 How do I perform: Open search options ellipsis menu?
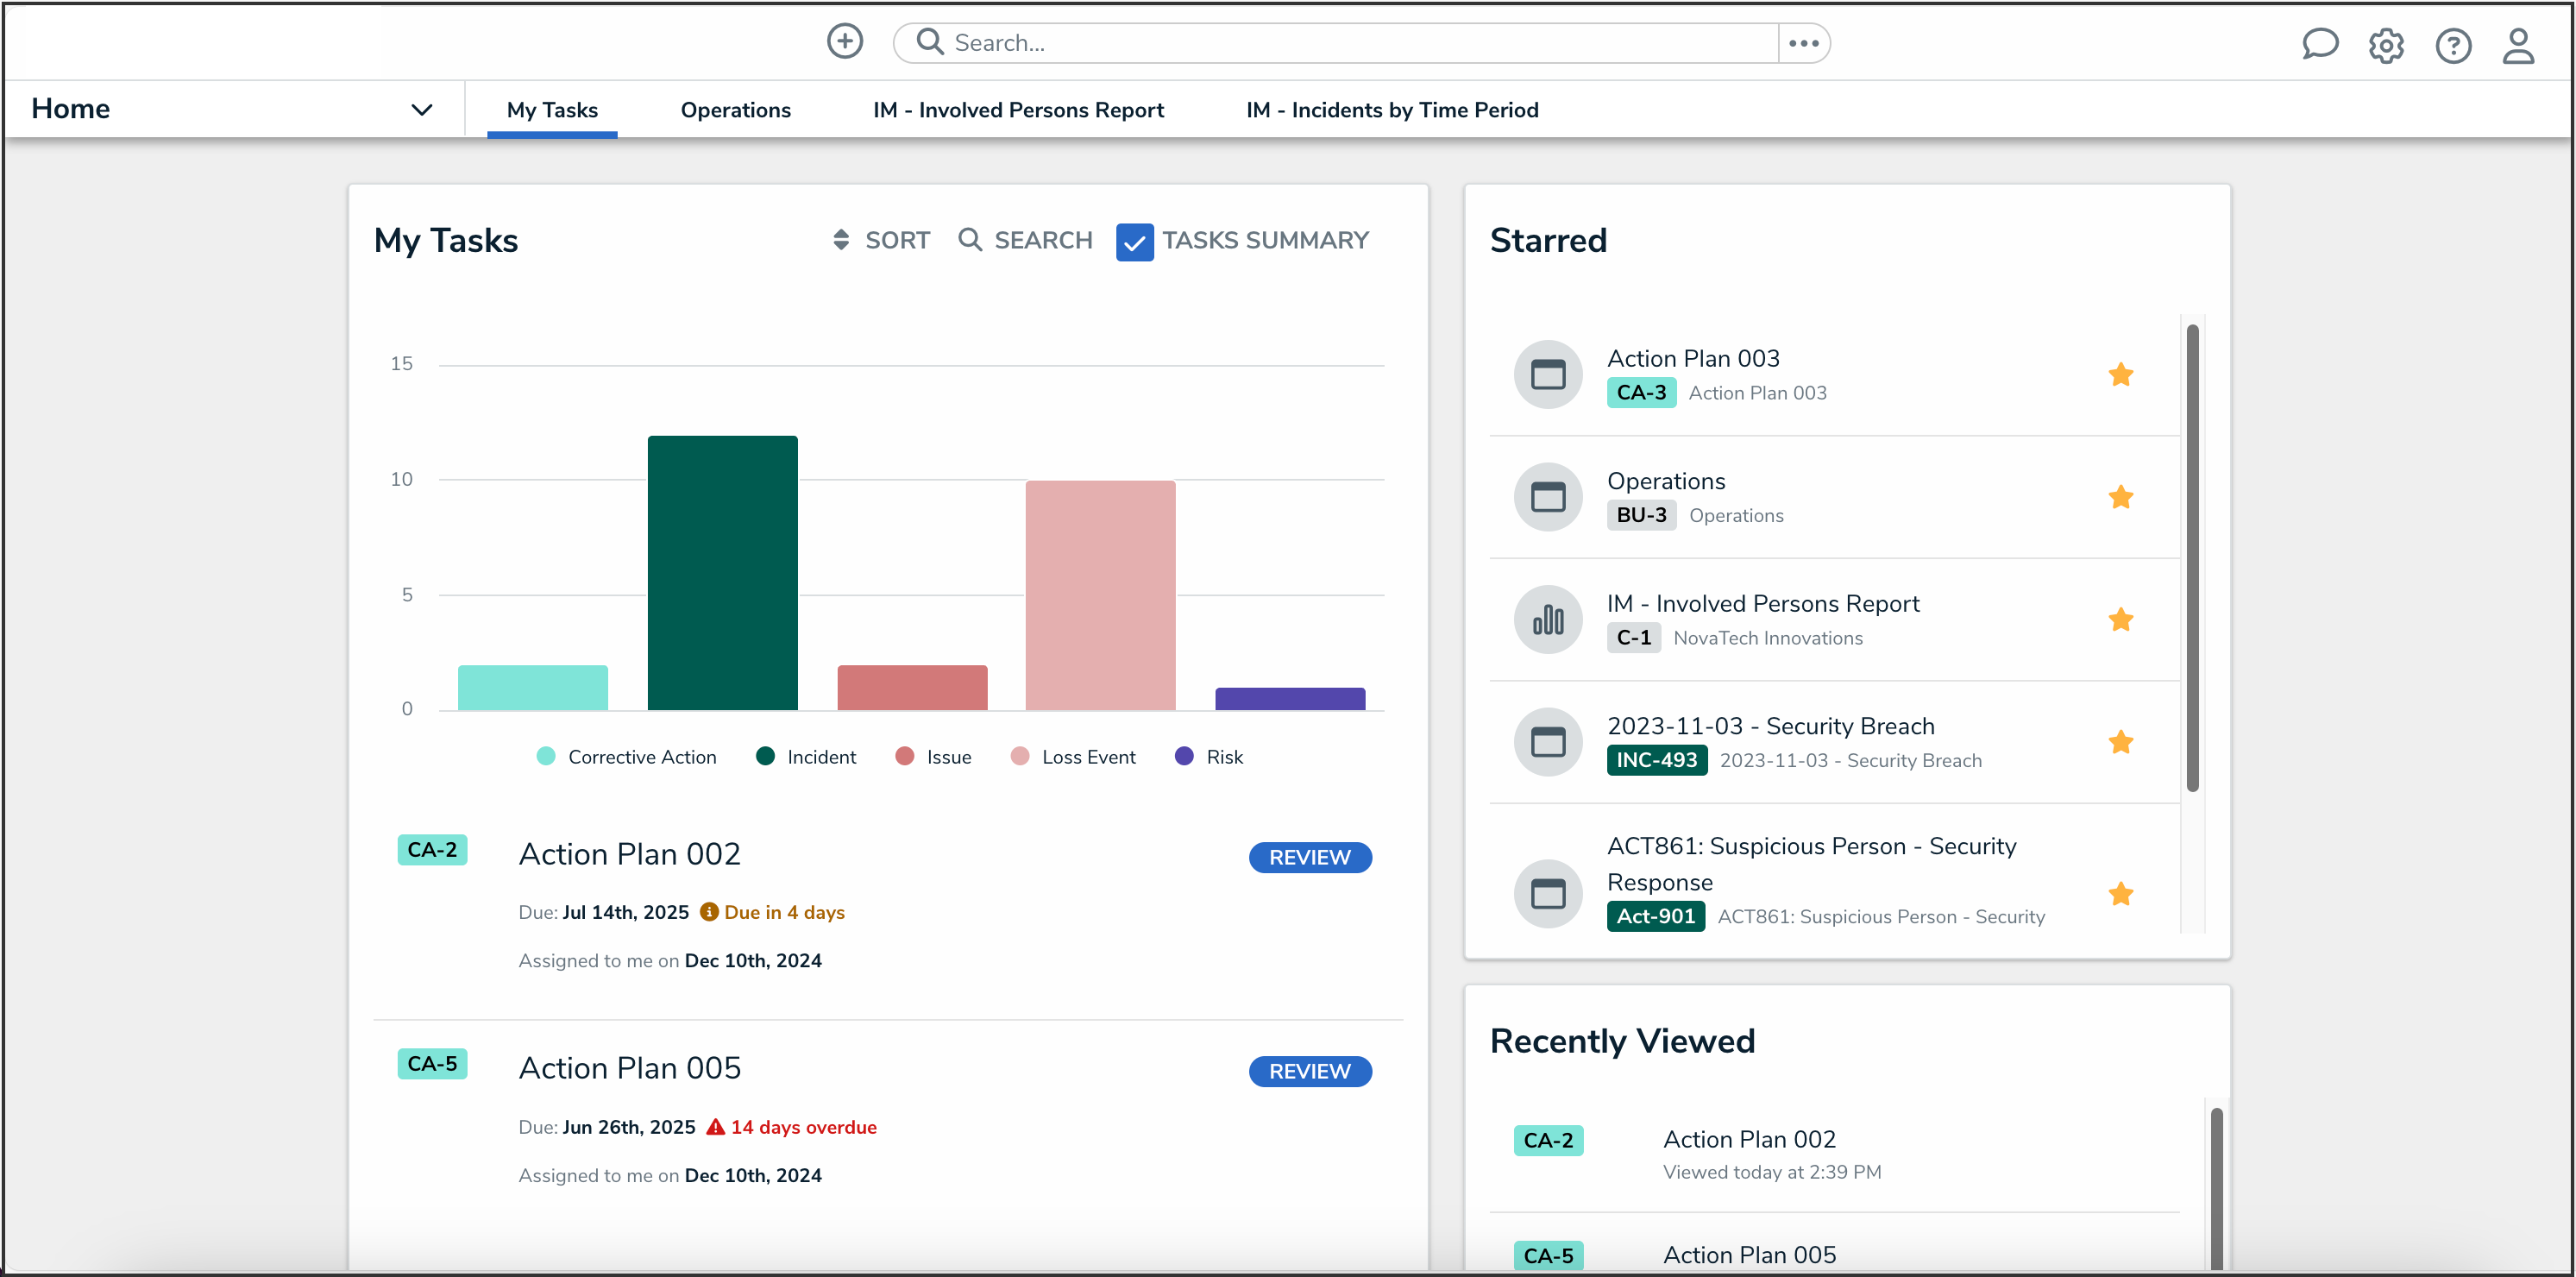tap(1803, 43)
